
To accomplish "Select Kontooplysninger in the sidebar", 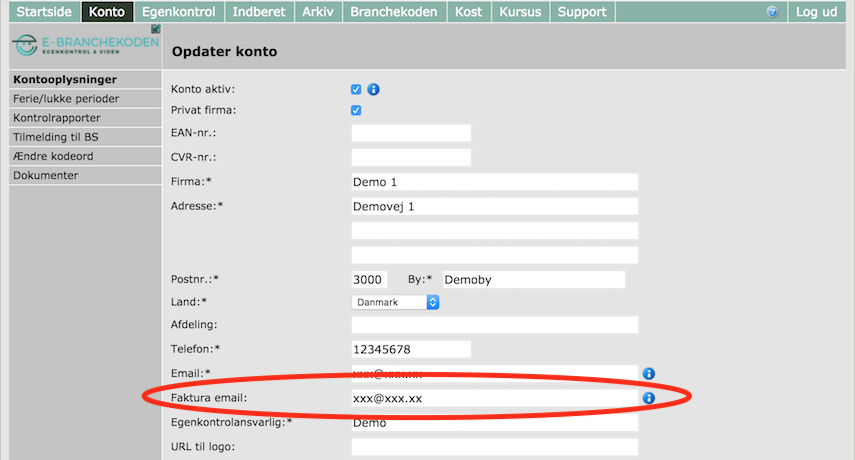I will point(86,80).
